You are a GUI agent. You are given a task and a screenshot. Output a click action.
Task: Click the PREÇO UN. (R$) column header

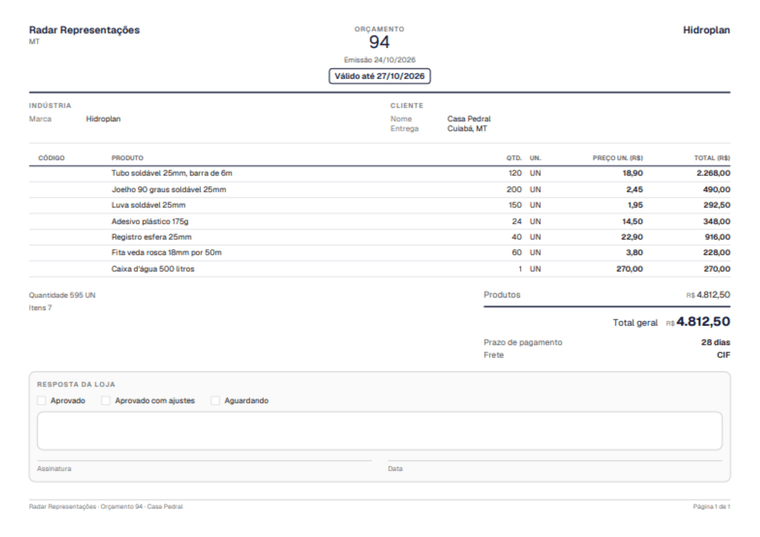[618, 158]
